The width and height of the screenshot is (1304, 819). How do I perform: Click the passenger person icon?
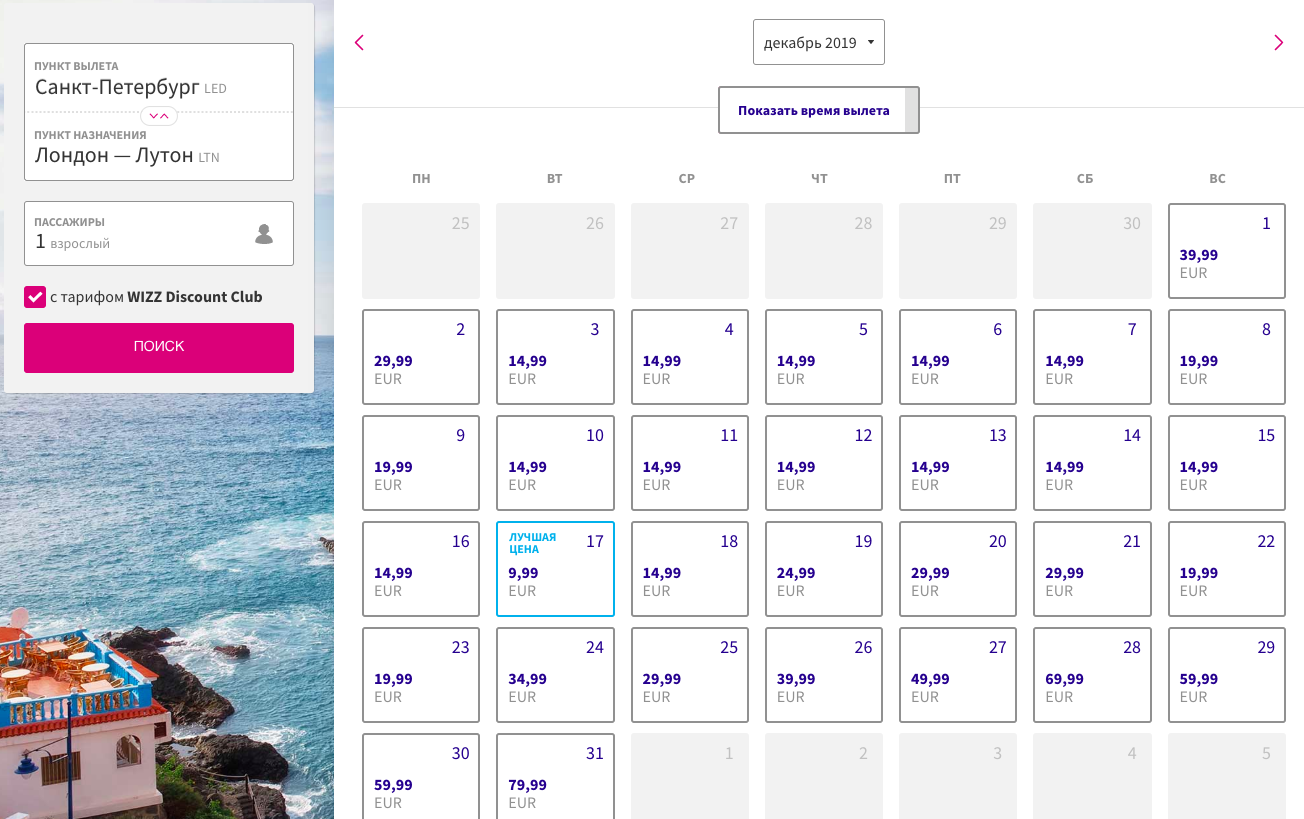264,234
